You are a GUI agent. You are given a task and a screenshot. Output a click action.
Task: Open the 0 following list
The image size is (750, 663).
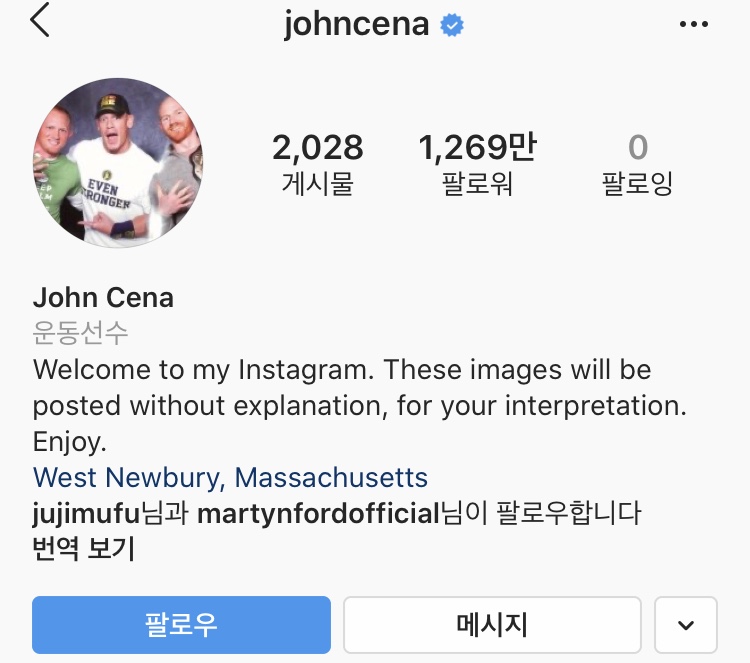click(x=638, y=164)
